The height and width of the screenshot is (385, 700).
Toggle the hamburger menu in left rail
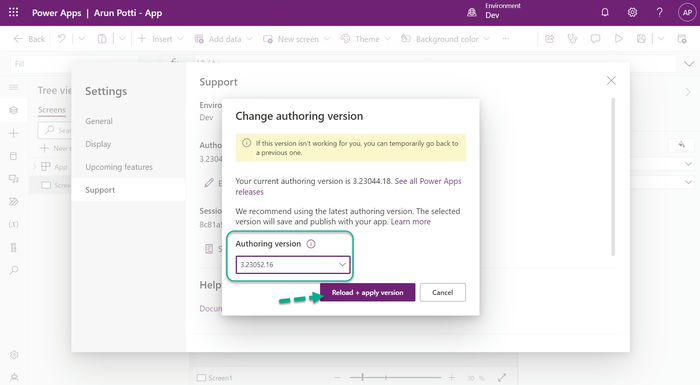click(13, 87)
